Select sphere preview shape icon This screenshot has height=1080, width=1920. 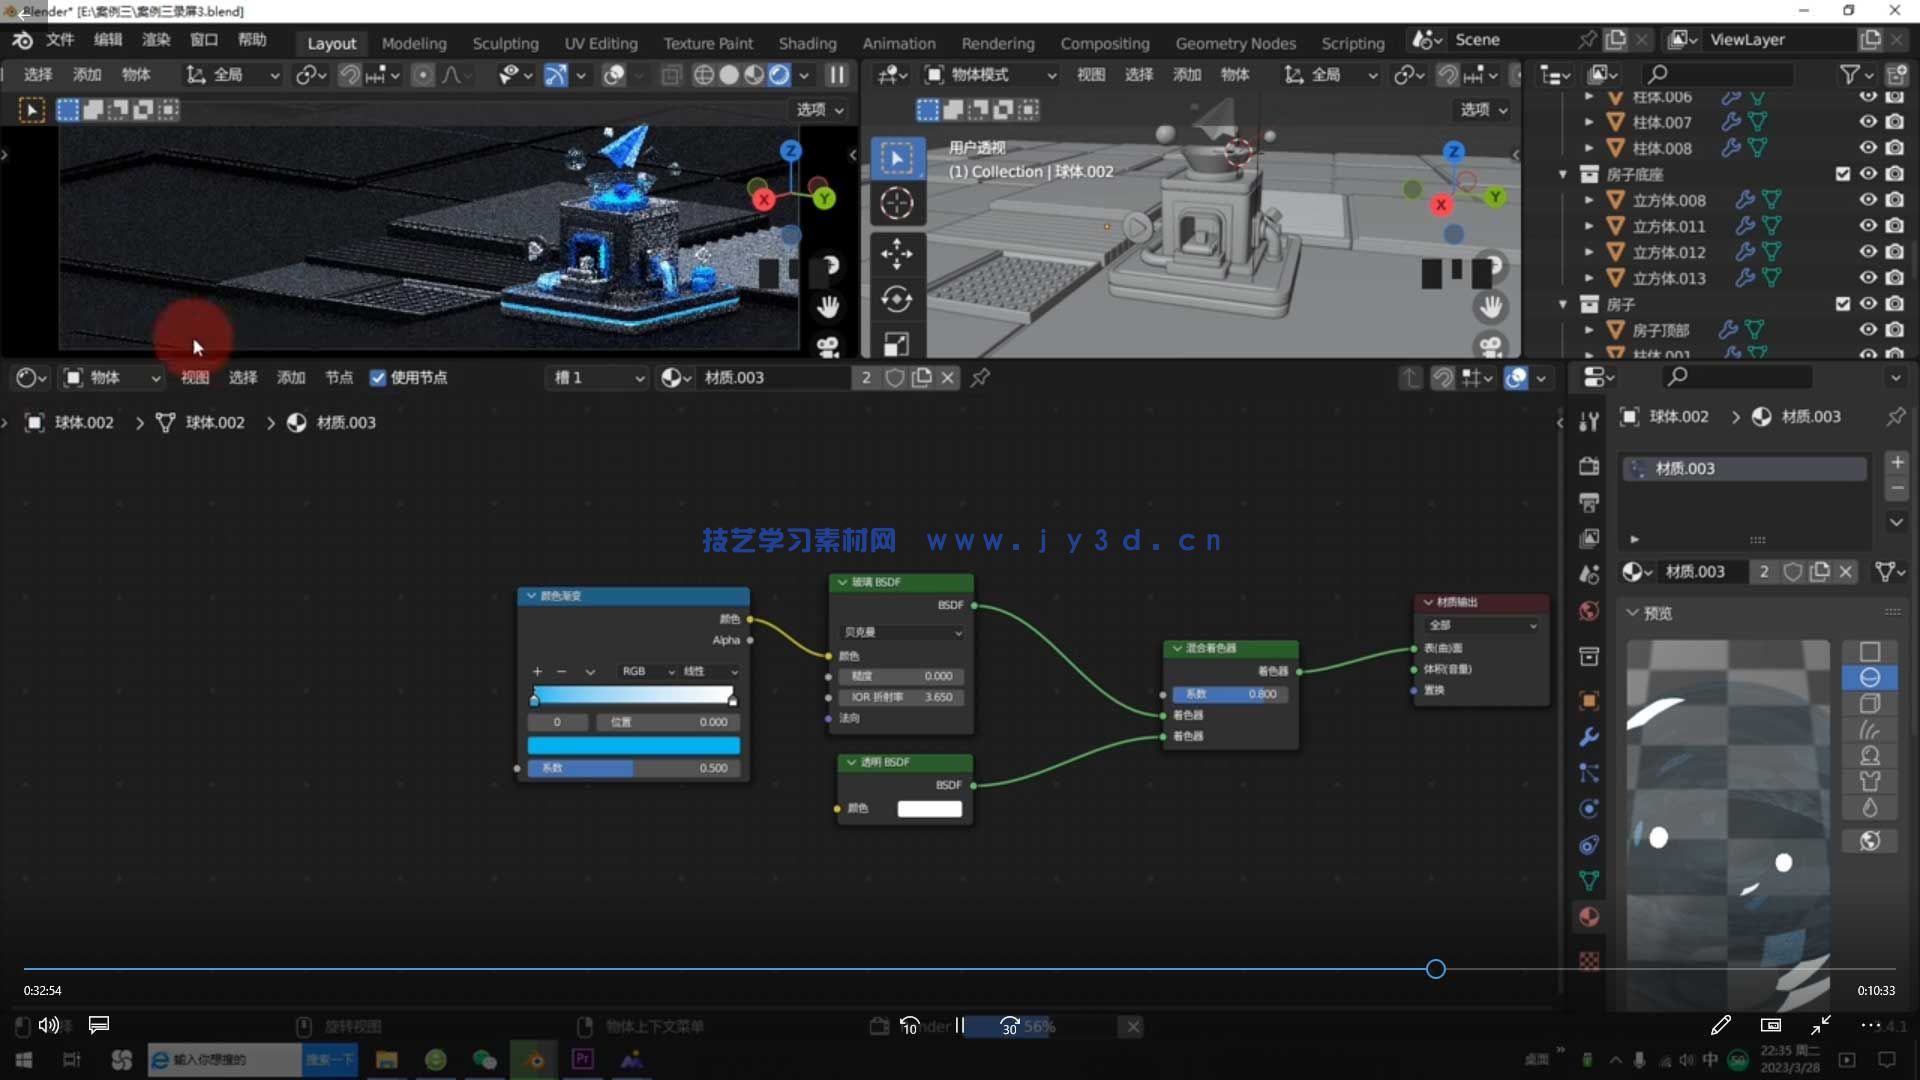(1869, 678)
